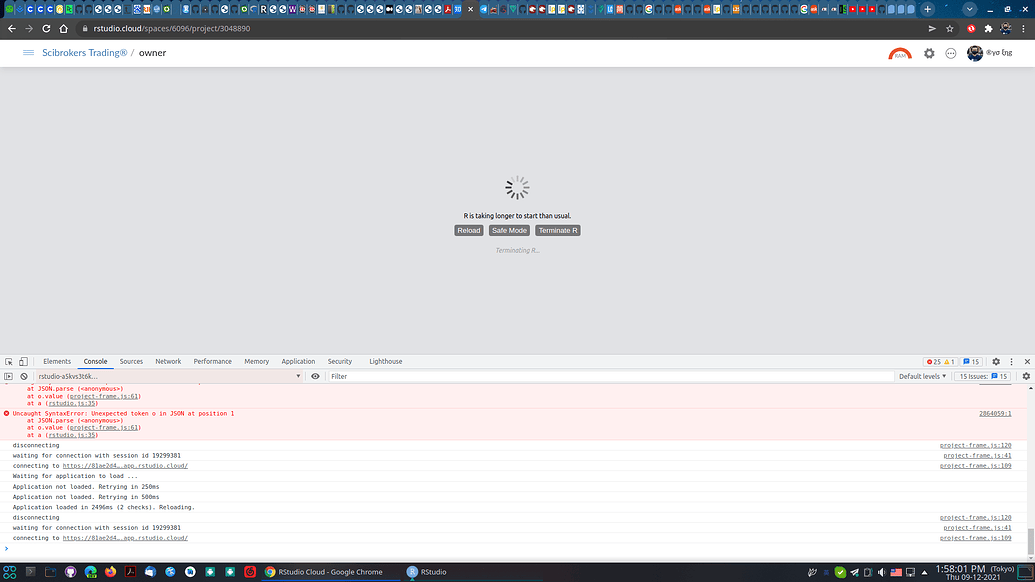
Task: Switch to the Application tab
Action: [x=298, y=362]
